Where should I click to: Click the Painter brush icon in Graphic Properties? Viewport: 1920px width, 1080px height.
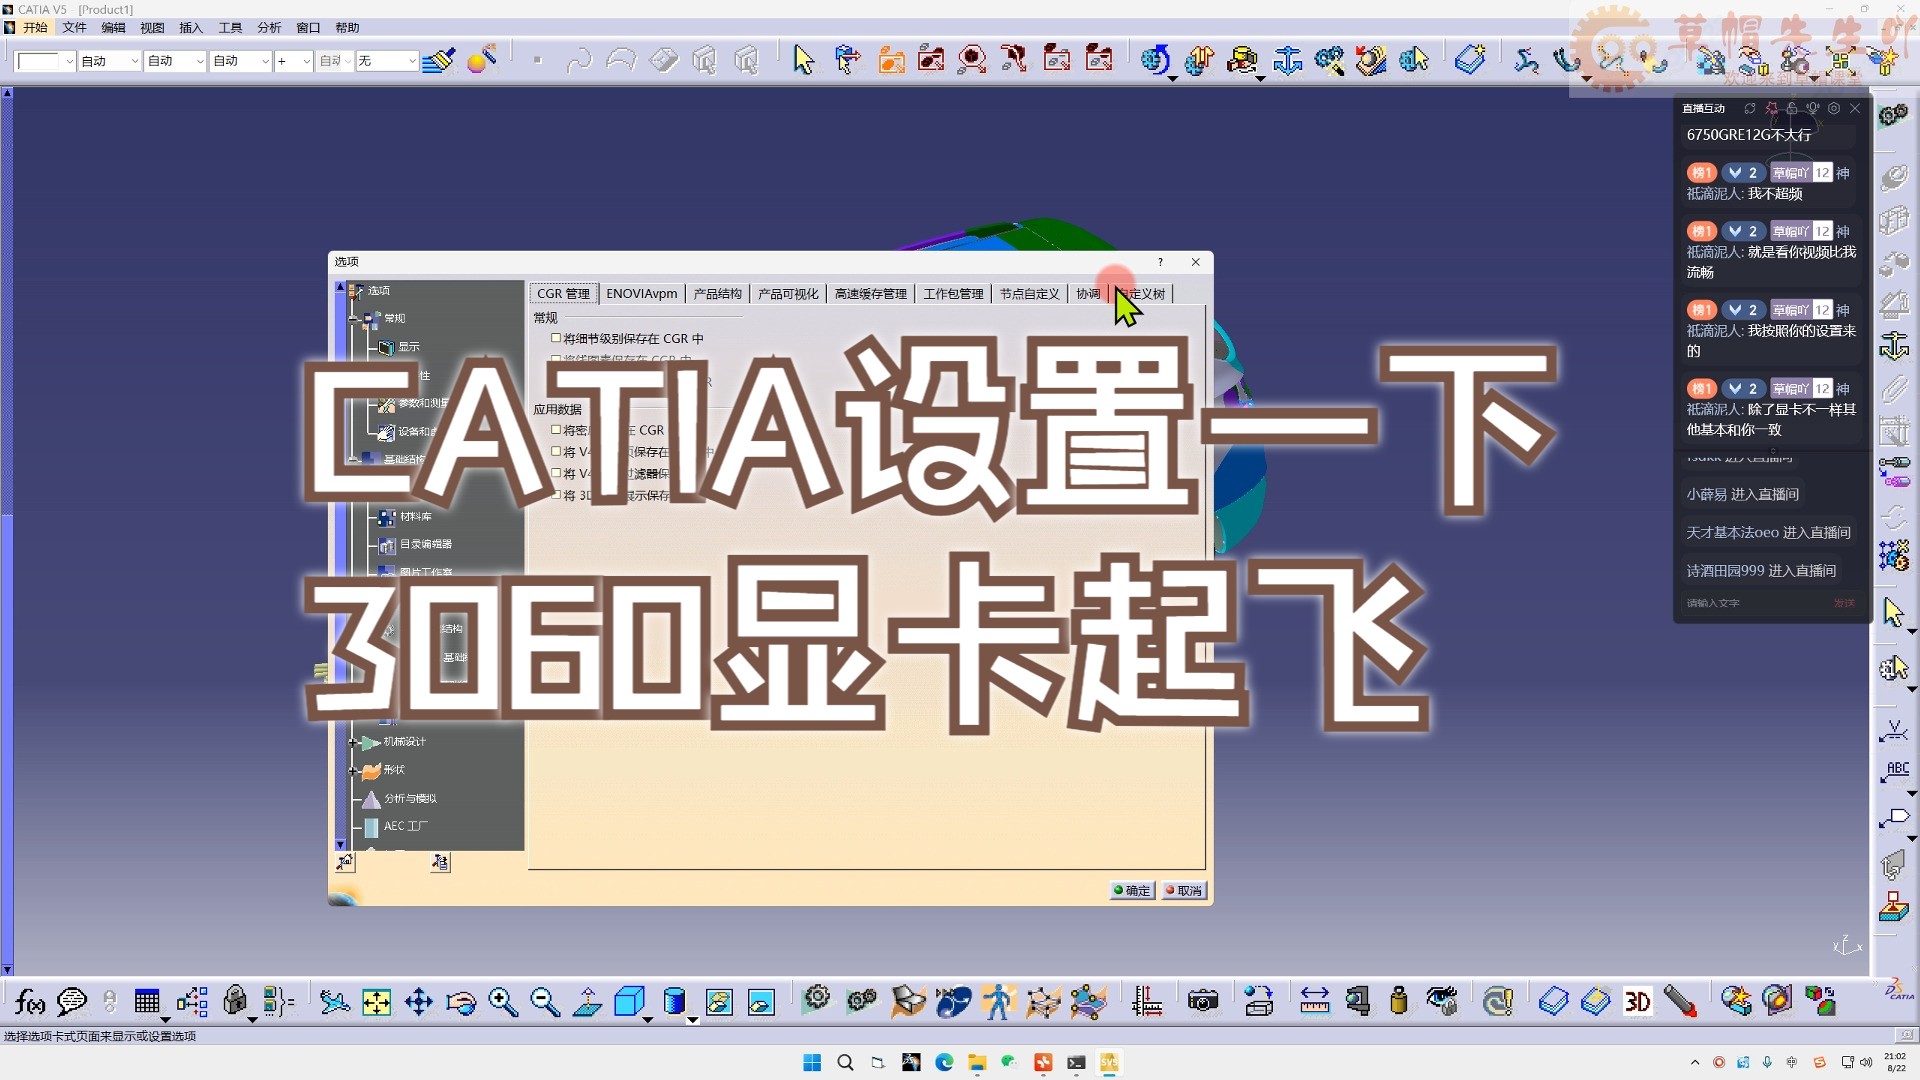point(438,60)
